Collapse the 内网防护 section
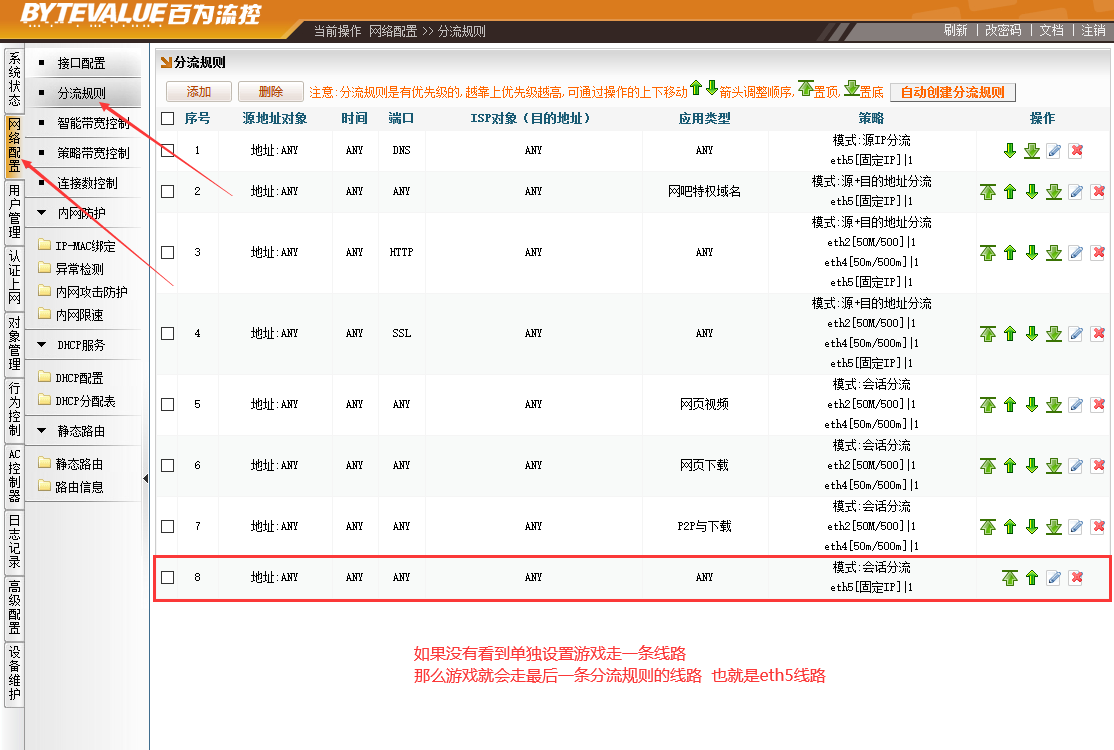 point(42,213)
